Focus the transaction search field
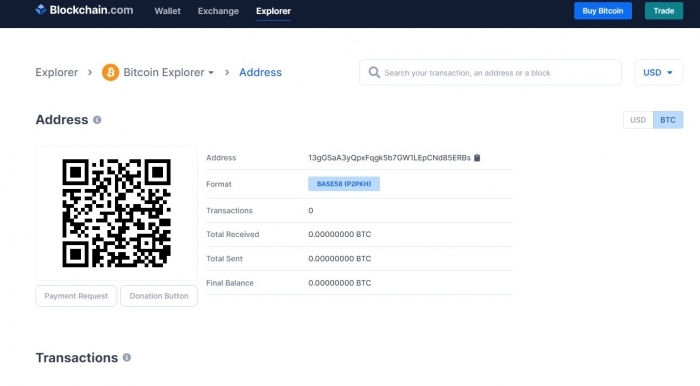 (x=490, y=72)
